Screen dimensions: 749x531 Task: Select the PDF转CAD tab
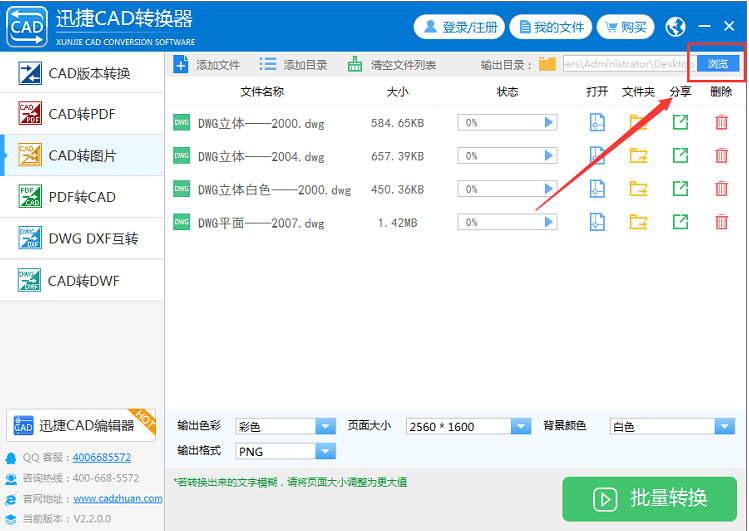(82, 197)
